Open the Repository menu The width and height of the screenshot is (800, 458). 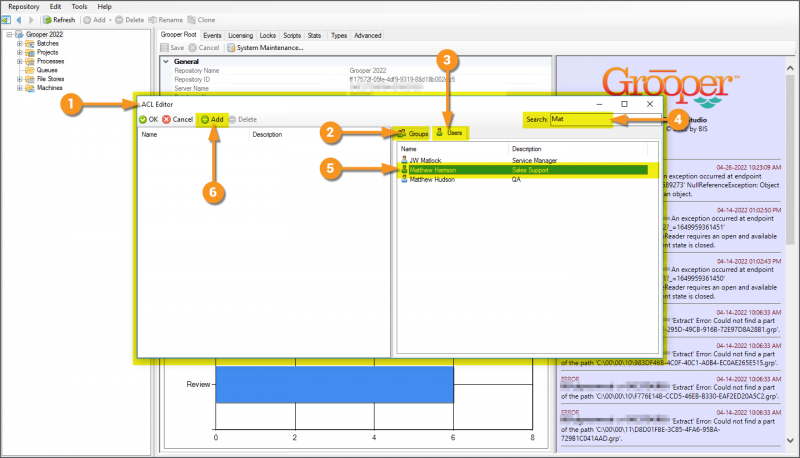[23, 7]
